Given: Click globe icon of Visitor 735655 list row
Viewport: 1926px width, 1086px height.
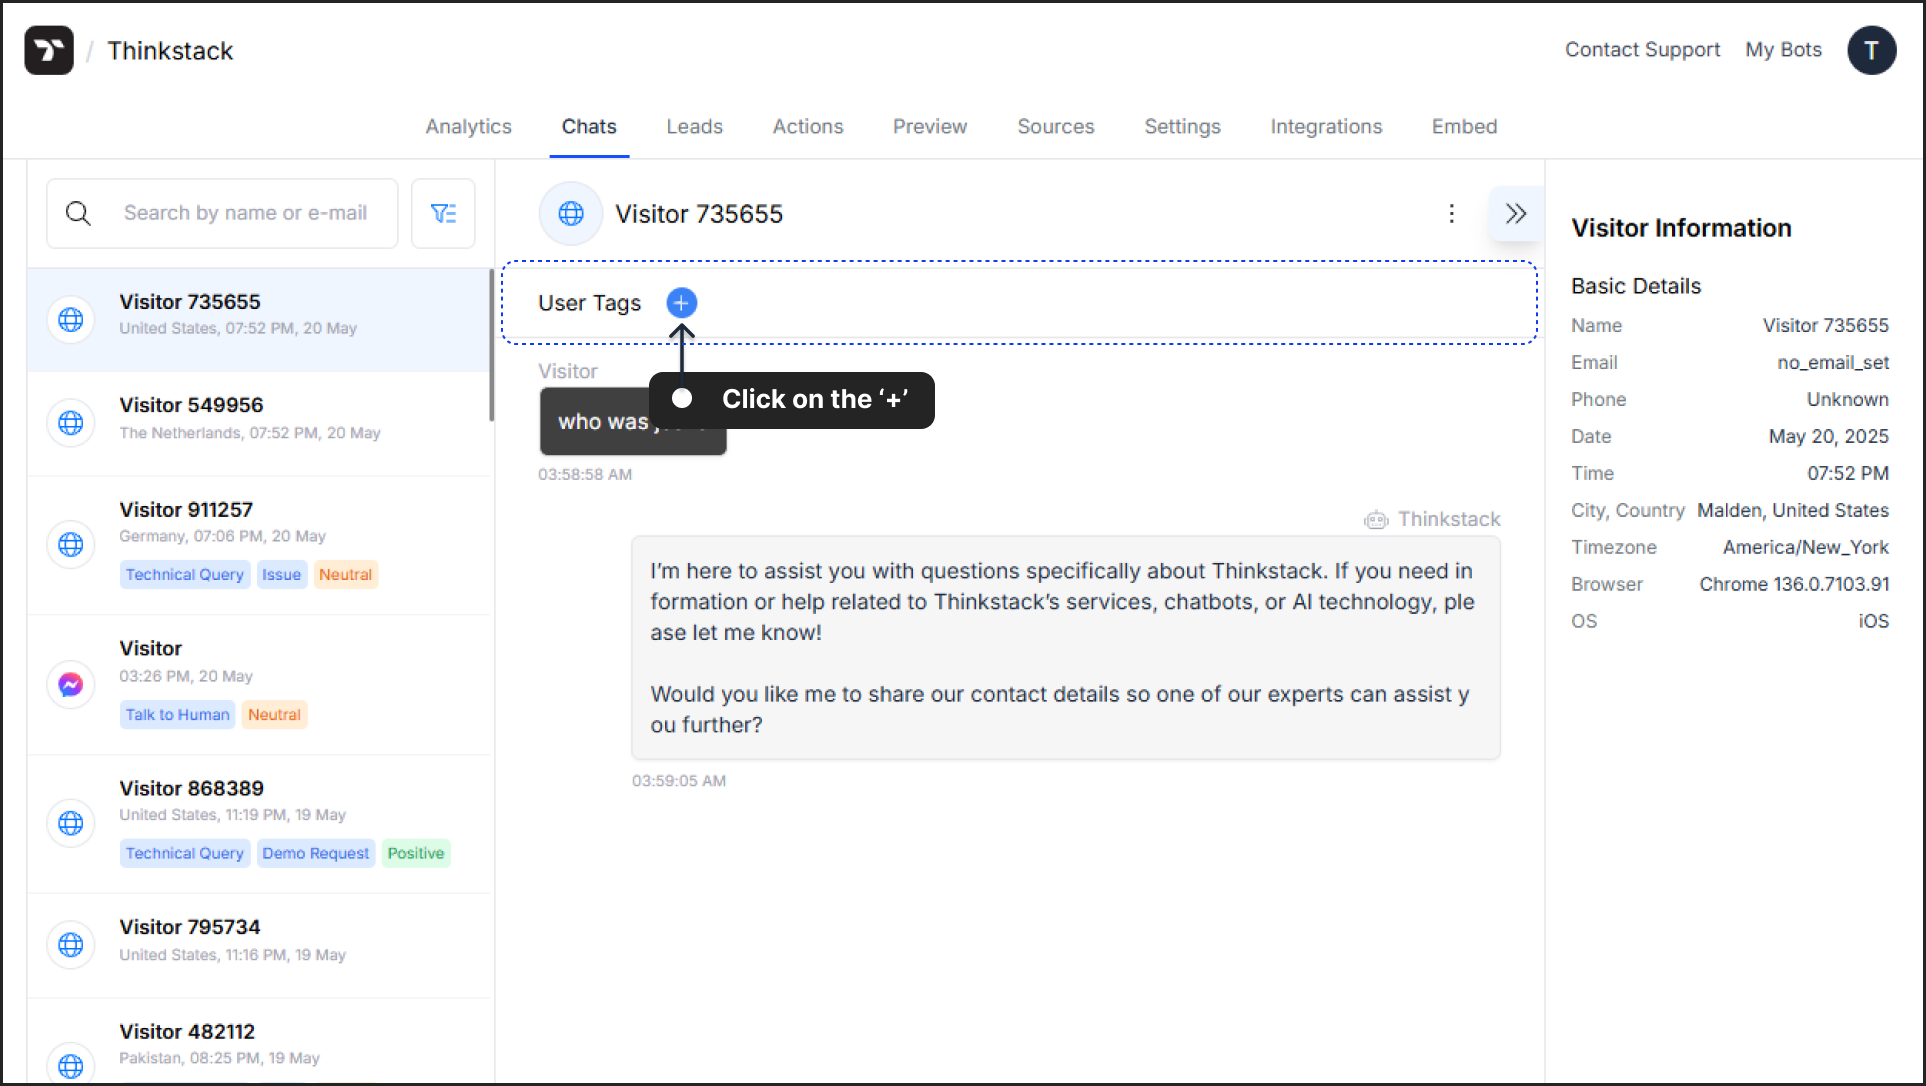Looking at the screenshot, I should 71,319.
